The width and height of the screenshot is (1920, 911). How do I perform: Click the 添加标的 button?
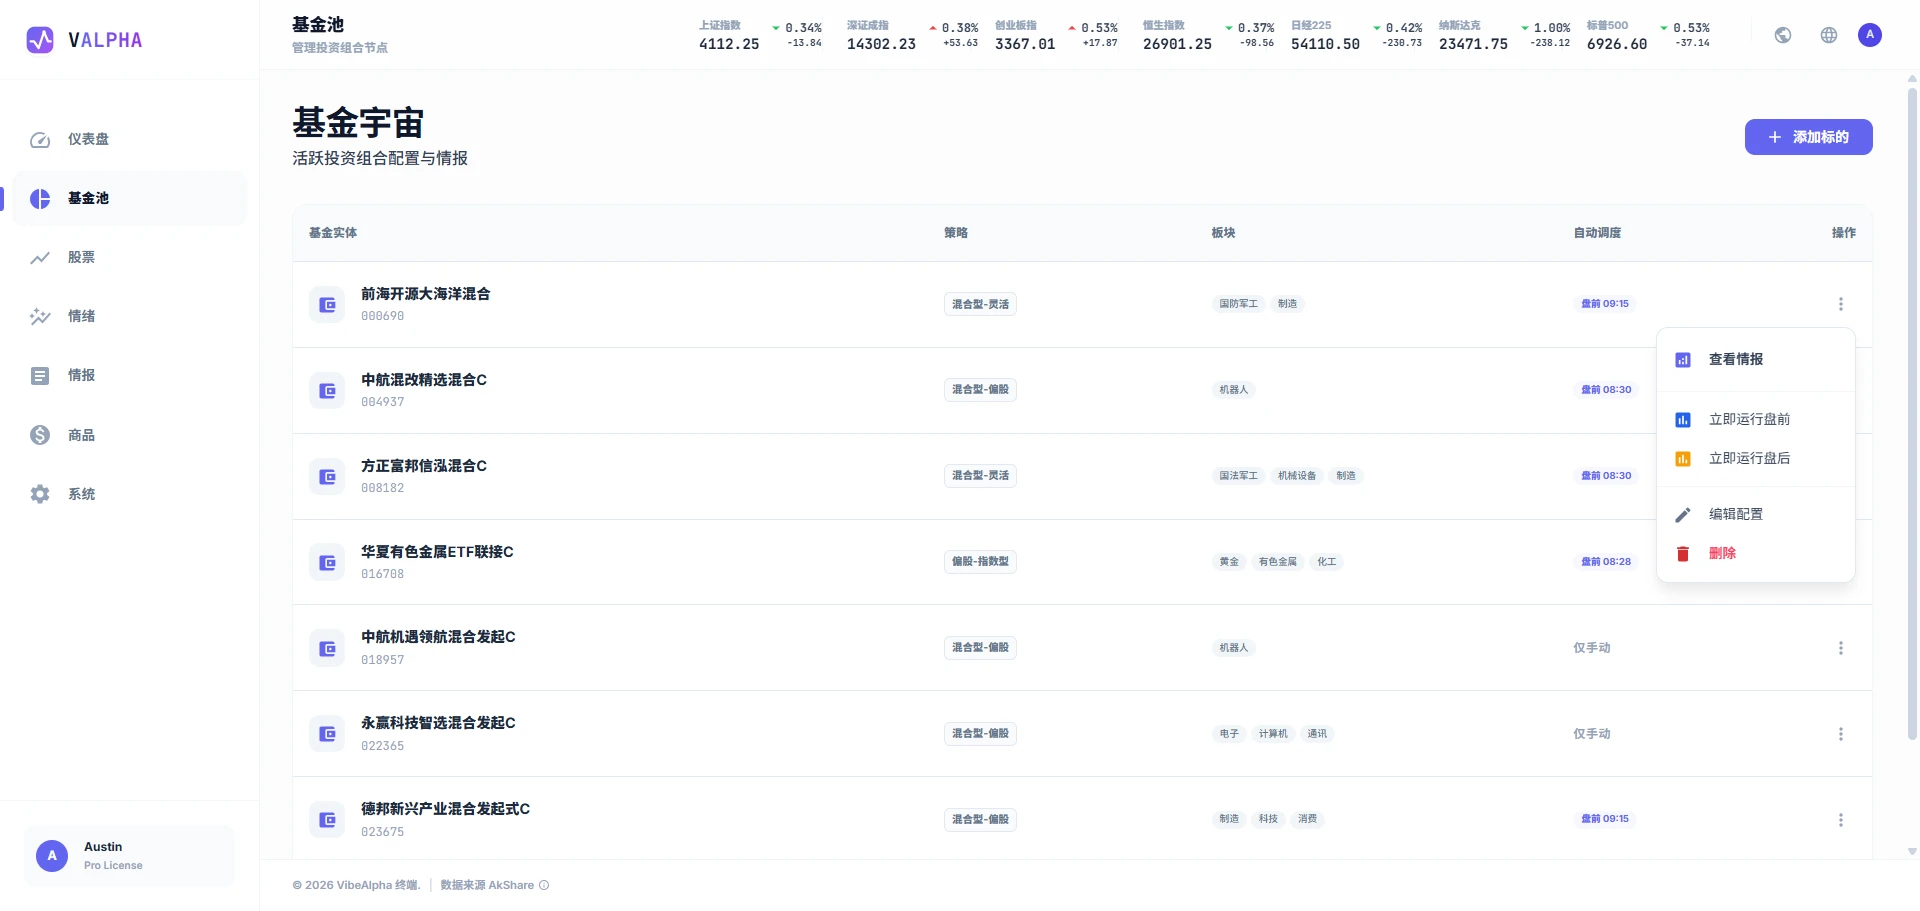tap(1809, 137)
